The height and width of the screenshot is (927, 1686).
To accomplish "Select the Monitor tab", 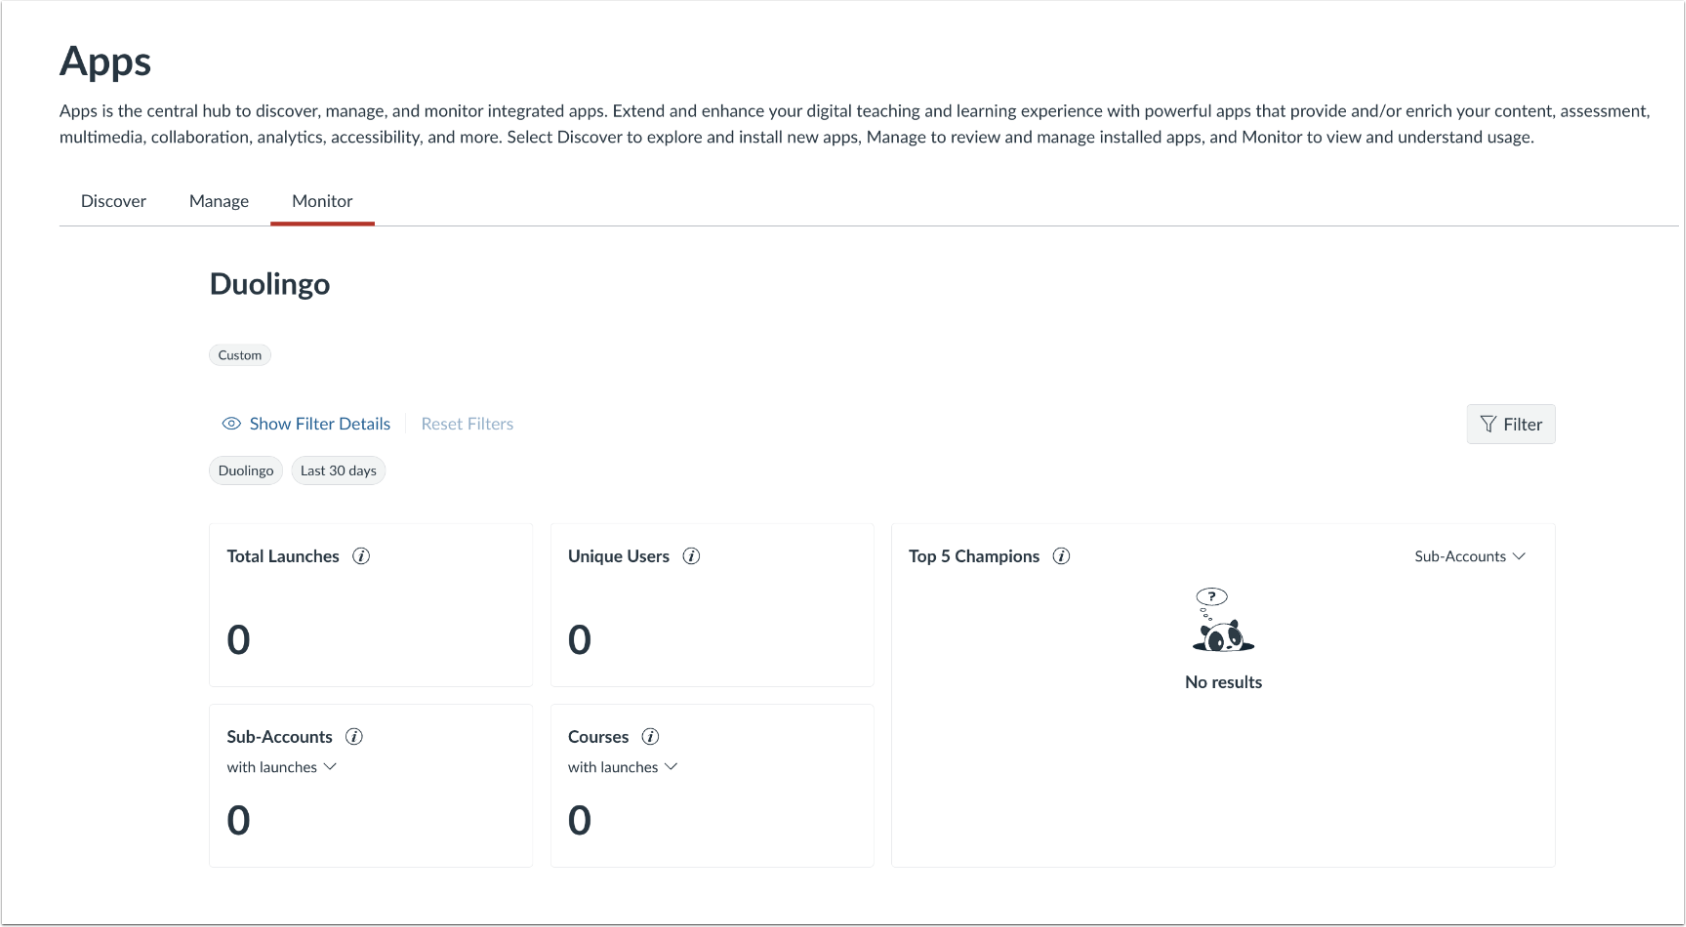I will [x=322, y=200].
